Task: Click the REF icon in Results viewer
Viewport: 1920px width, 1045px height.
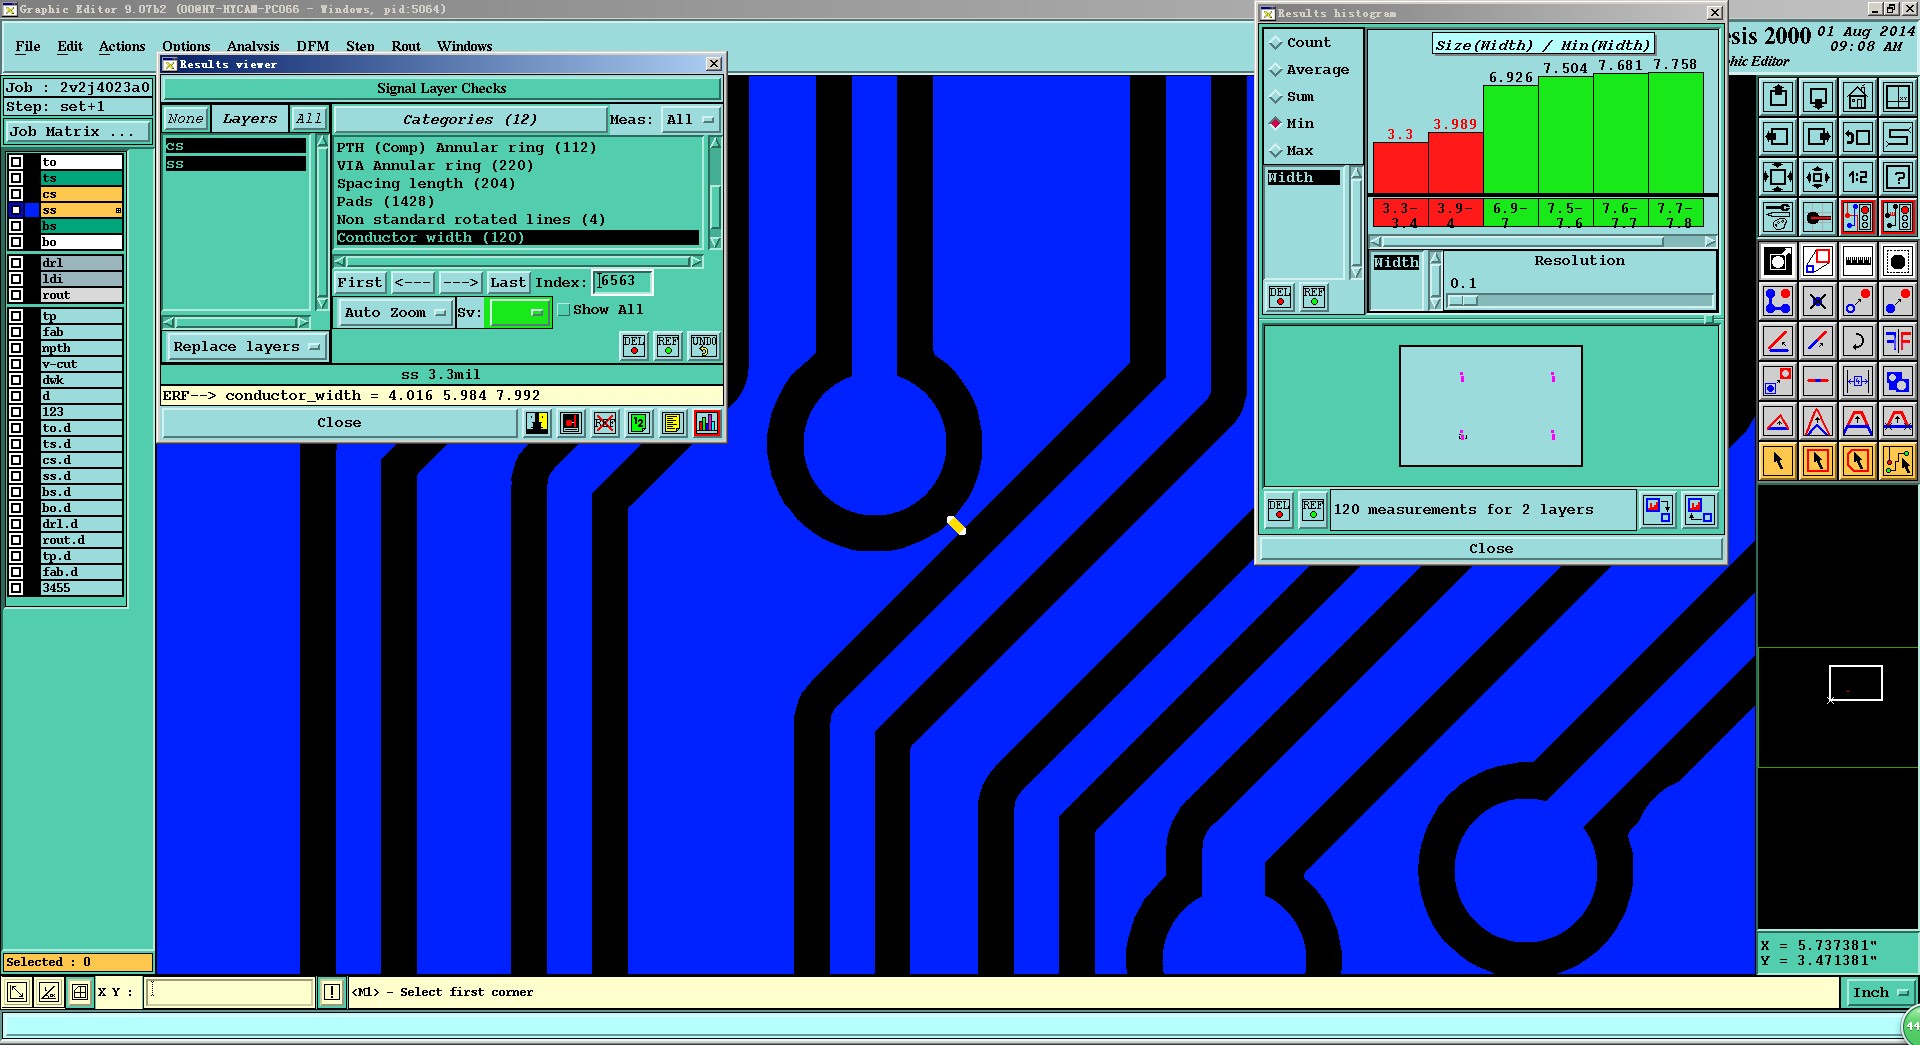Action: tap(668, 346)
